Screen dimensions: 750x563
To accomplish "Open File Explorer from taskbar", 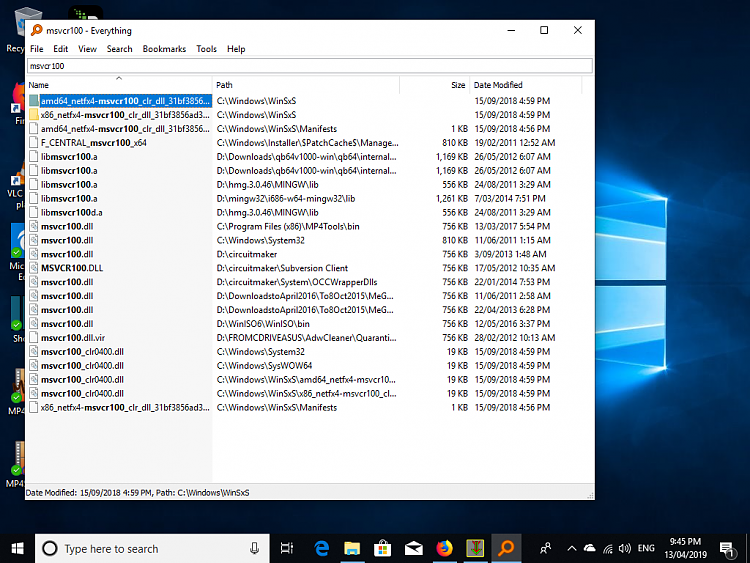I will 352,549.
